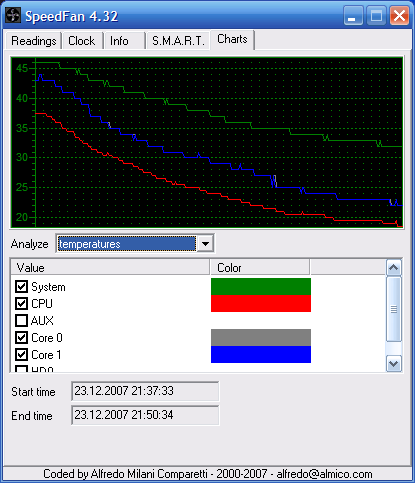417x486 pixels.
Task: Click the green System color swatch
Action: click(261, 286)
